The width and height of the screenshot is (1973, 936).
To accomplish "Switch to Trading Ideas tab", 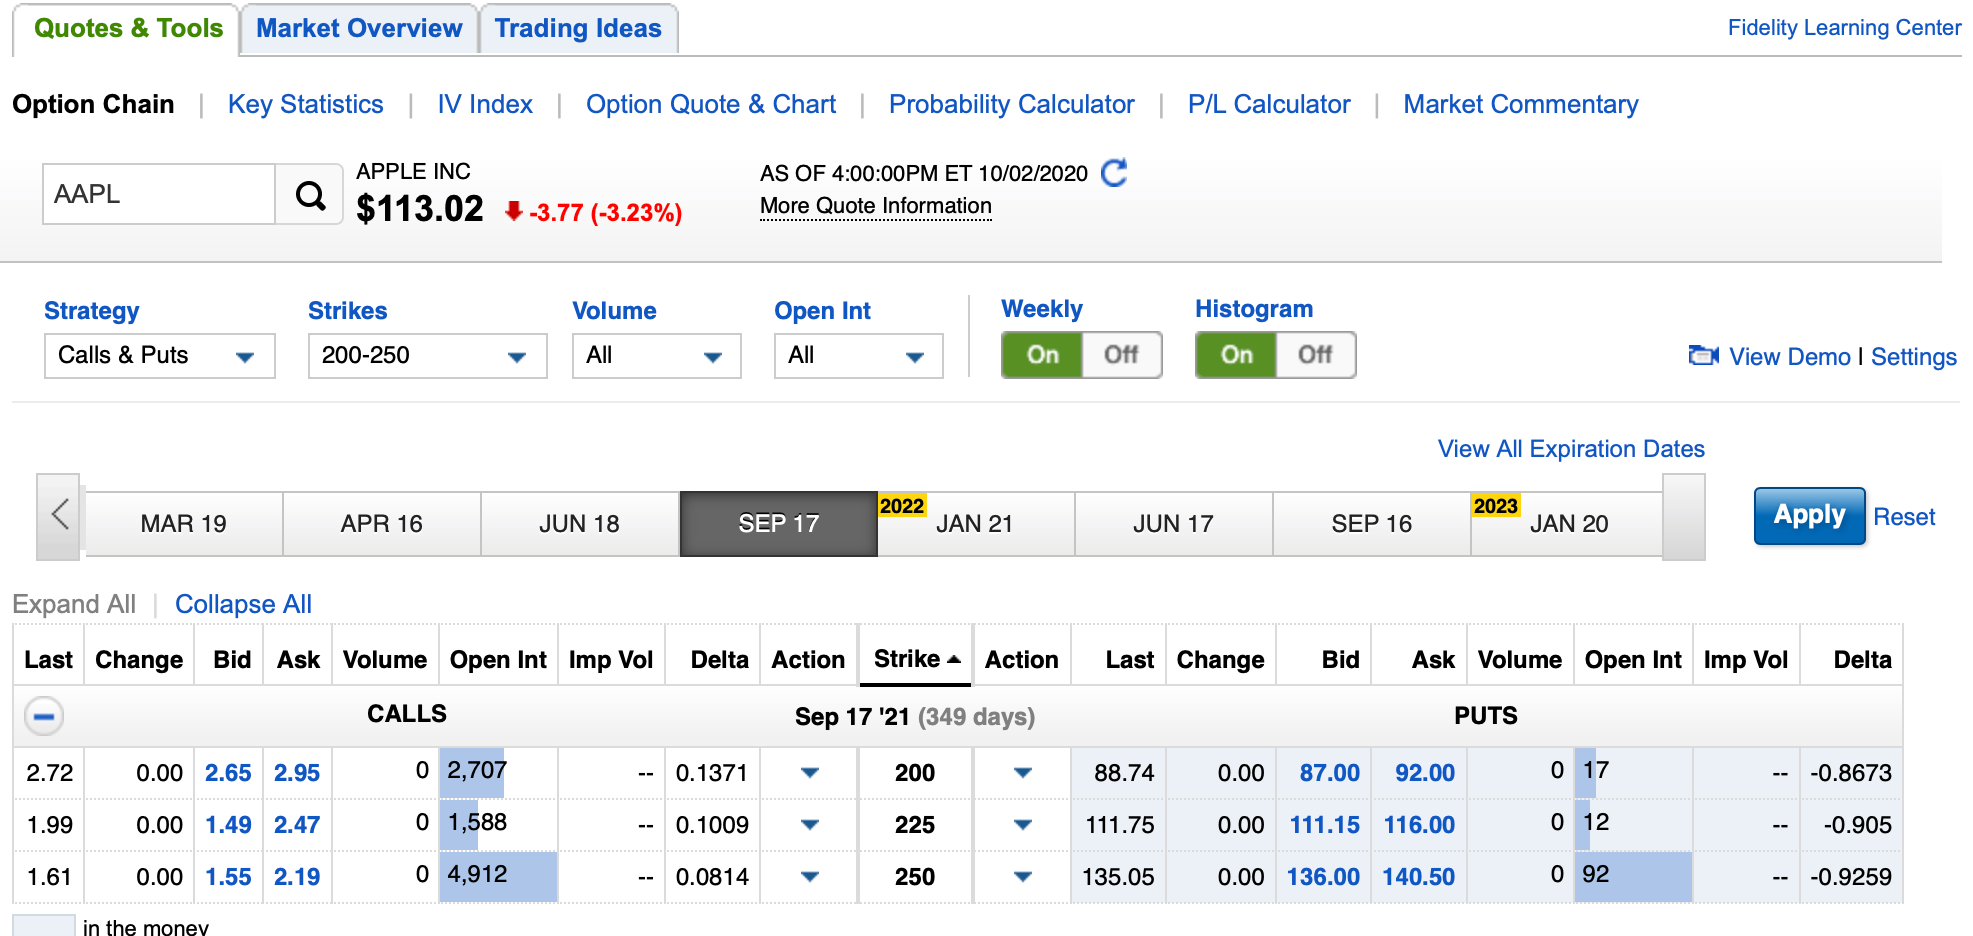I will 578,29.
